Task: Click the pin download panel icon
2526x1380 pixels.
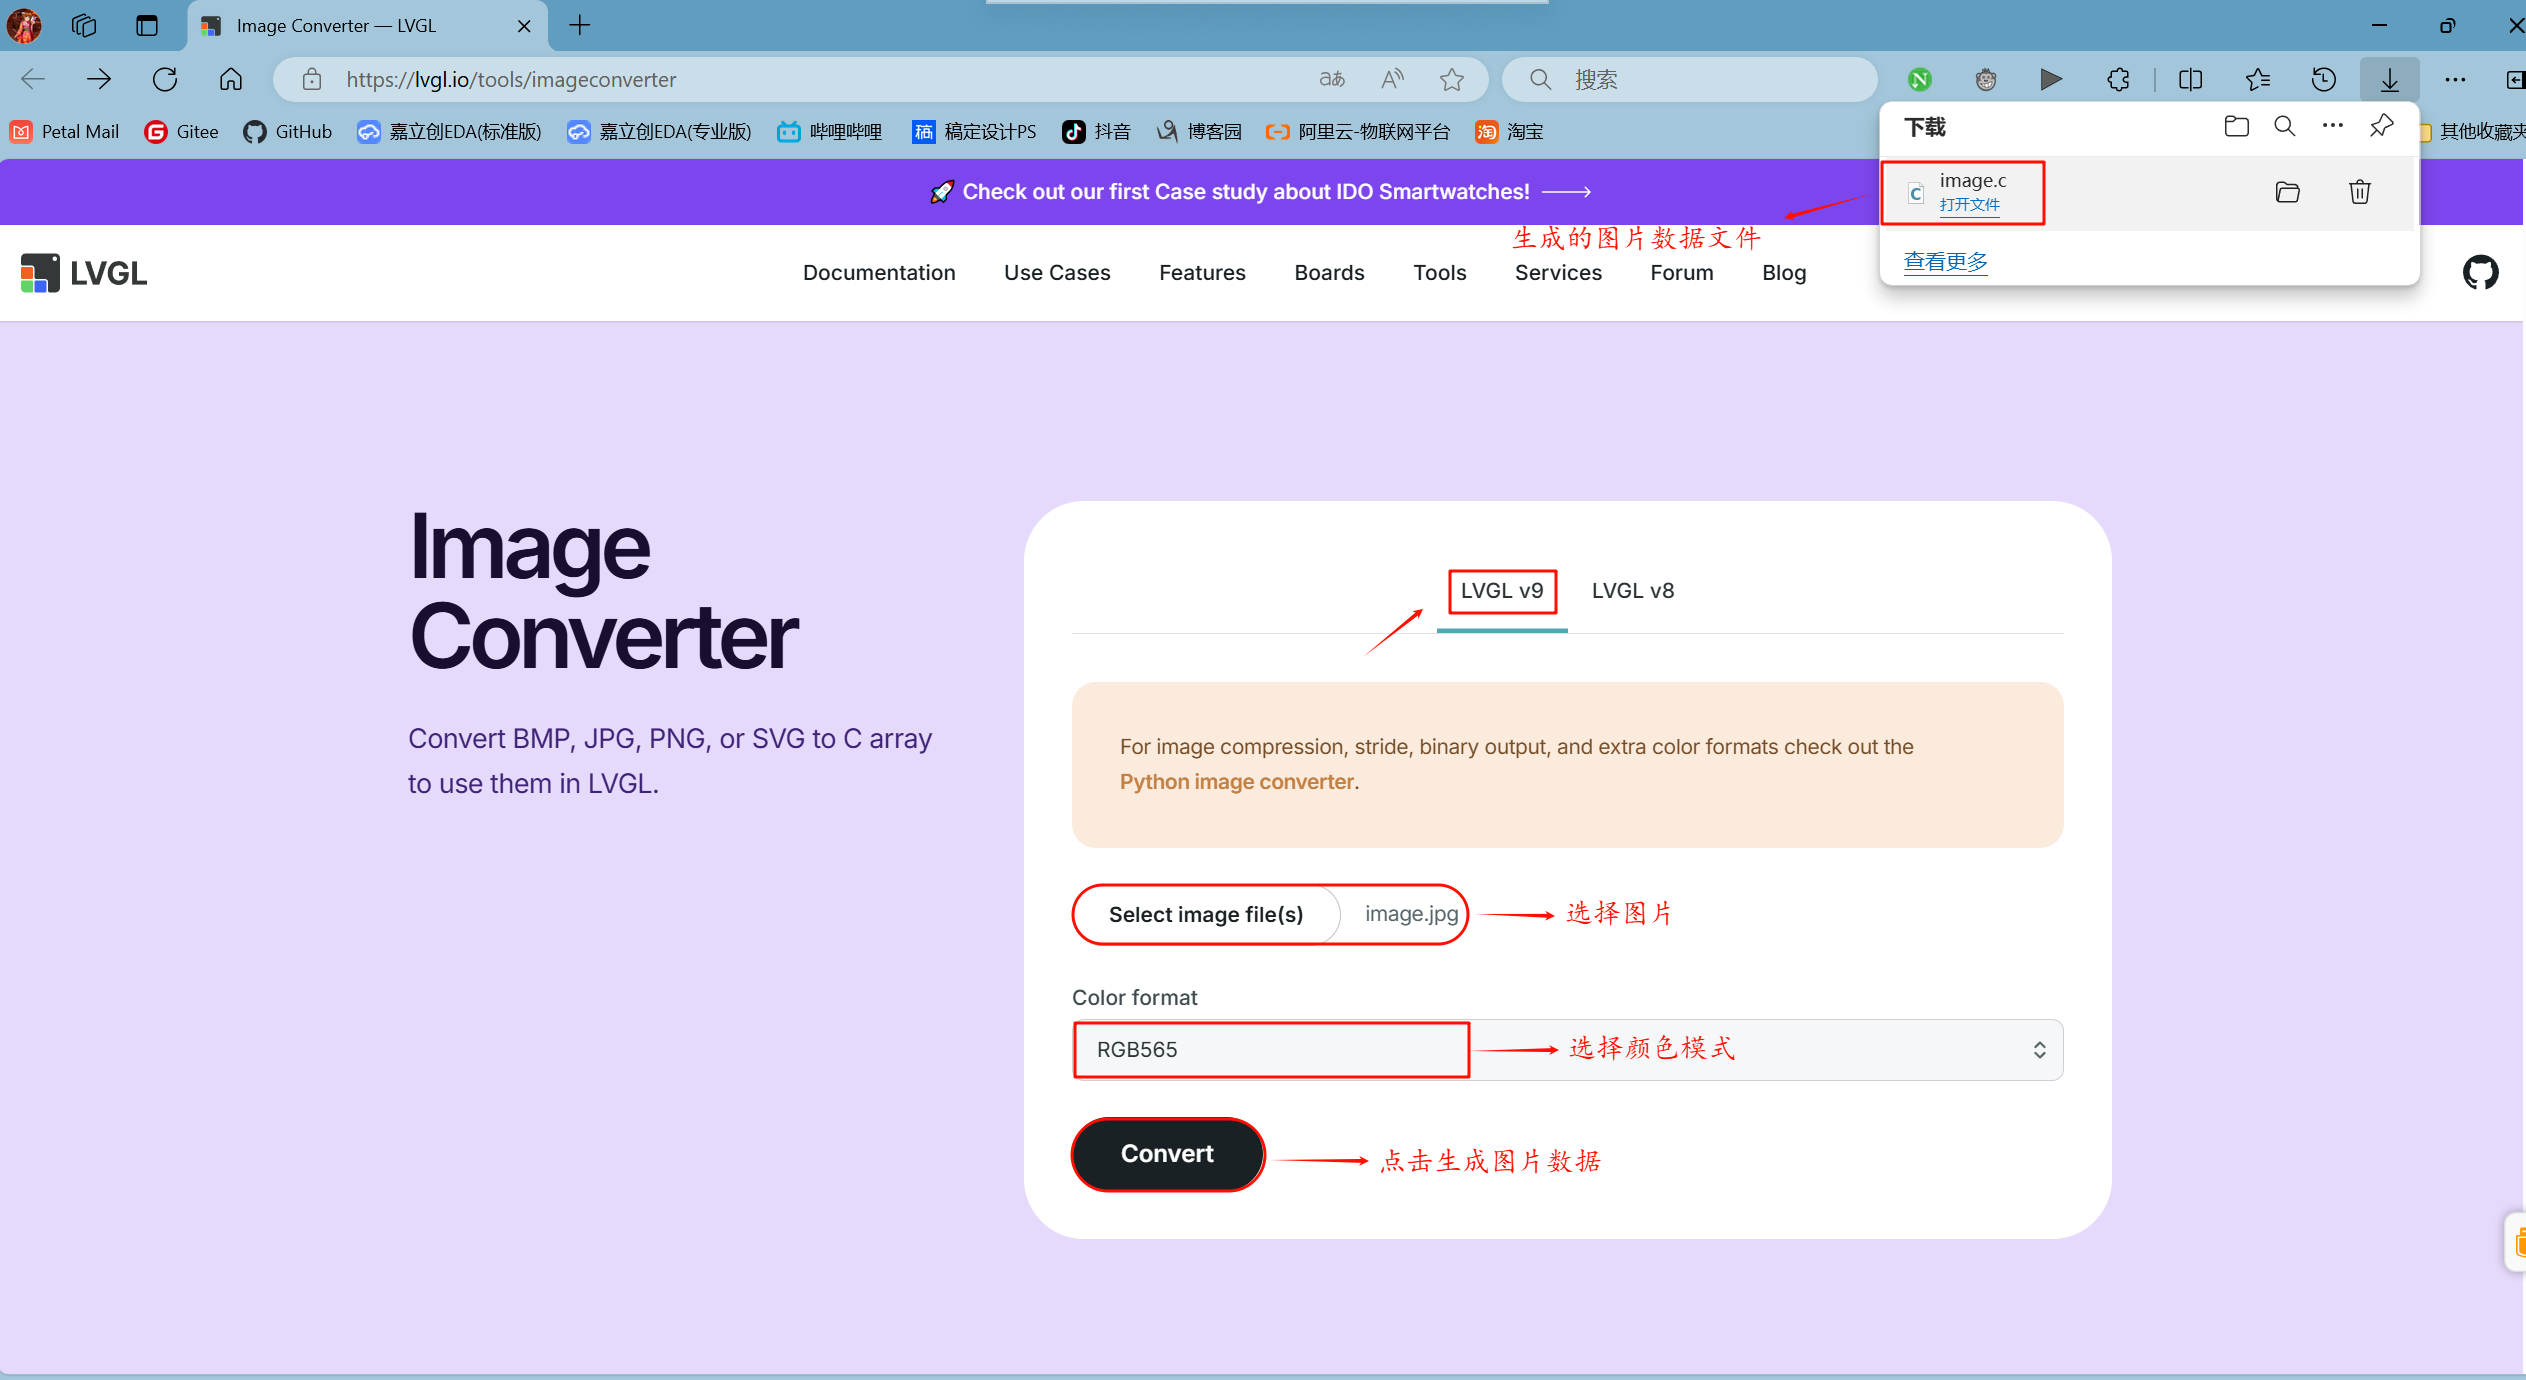Action: point(2383,126)
